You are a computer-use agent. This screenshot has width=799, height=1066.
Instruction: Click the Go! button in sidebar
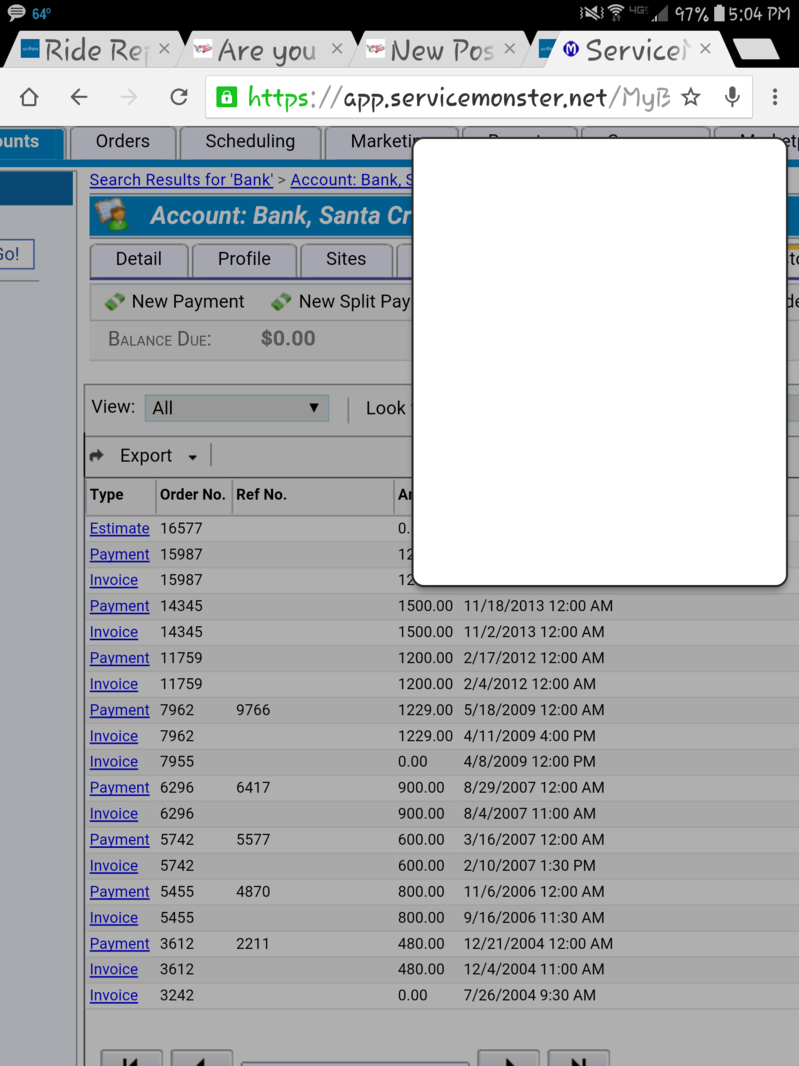tap(15, 254)
